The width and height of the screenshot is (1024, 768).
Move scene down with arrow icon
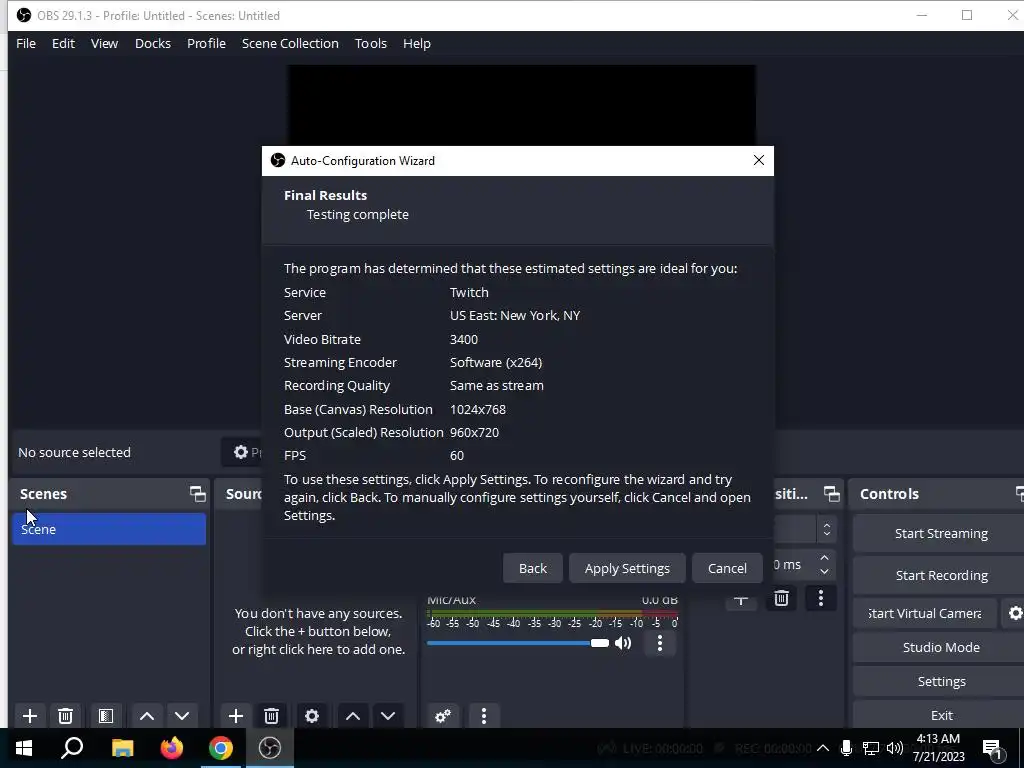click(182, 716)
